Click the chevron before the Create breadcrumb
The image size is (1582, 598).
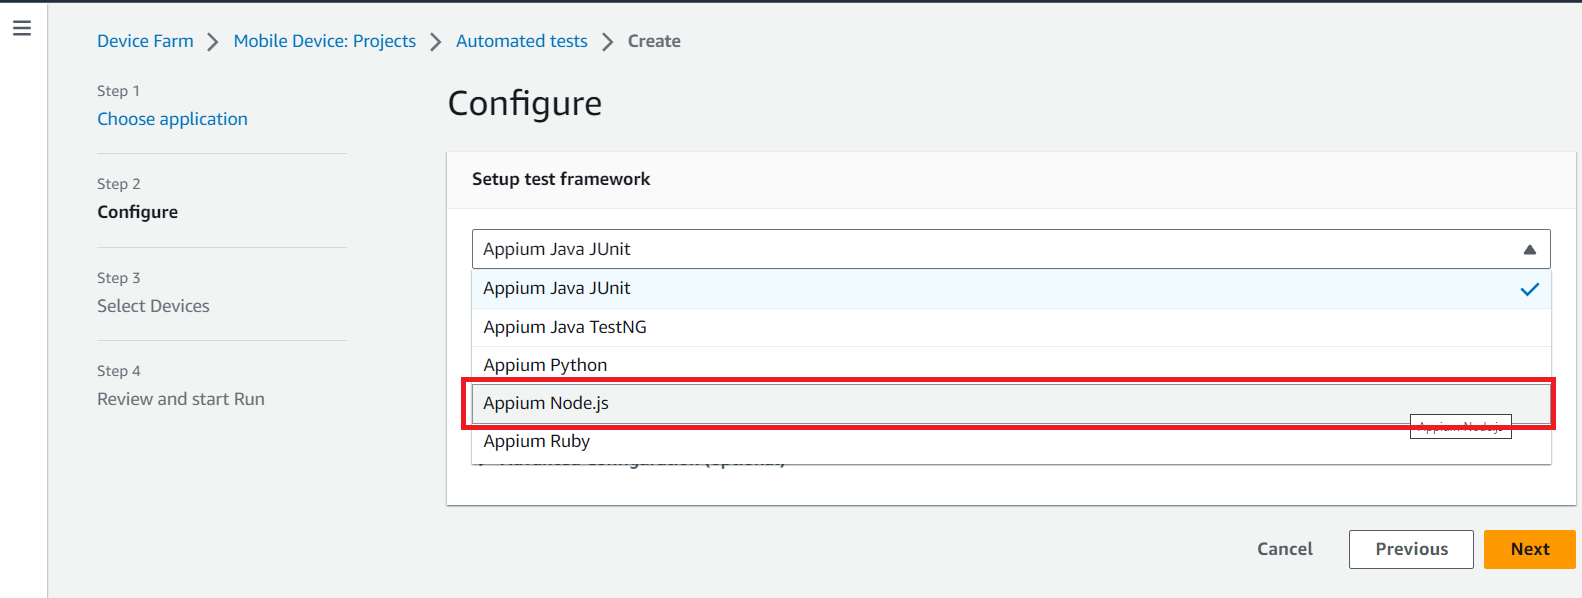click(607, 42)
